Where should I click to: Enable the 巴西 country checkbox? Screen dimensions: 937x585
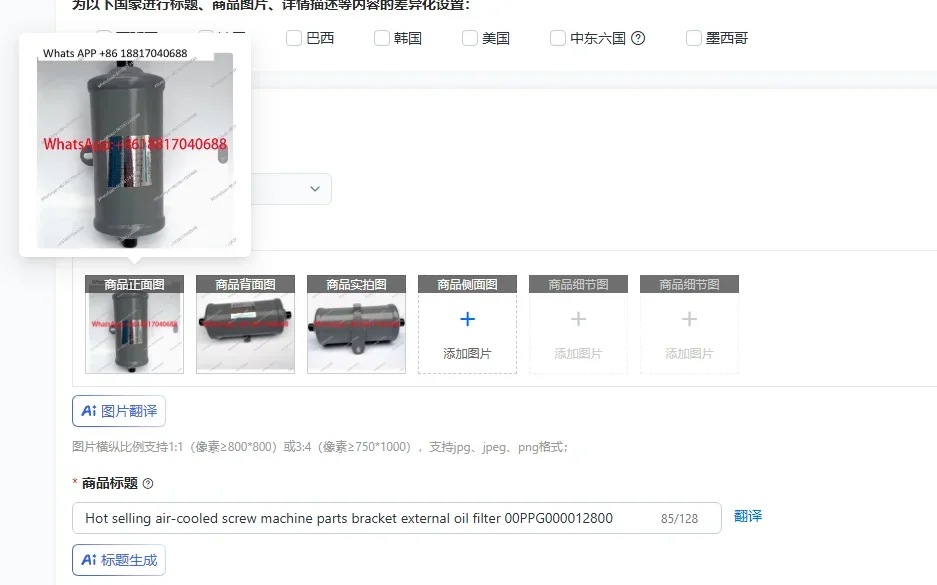(x=293, y=38)
